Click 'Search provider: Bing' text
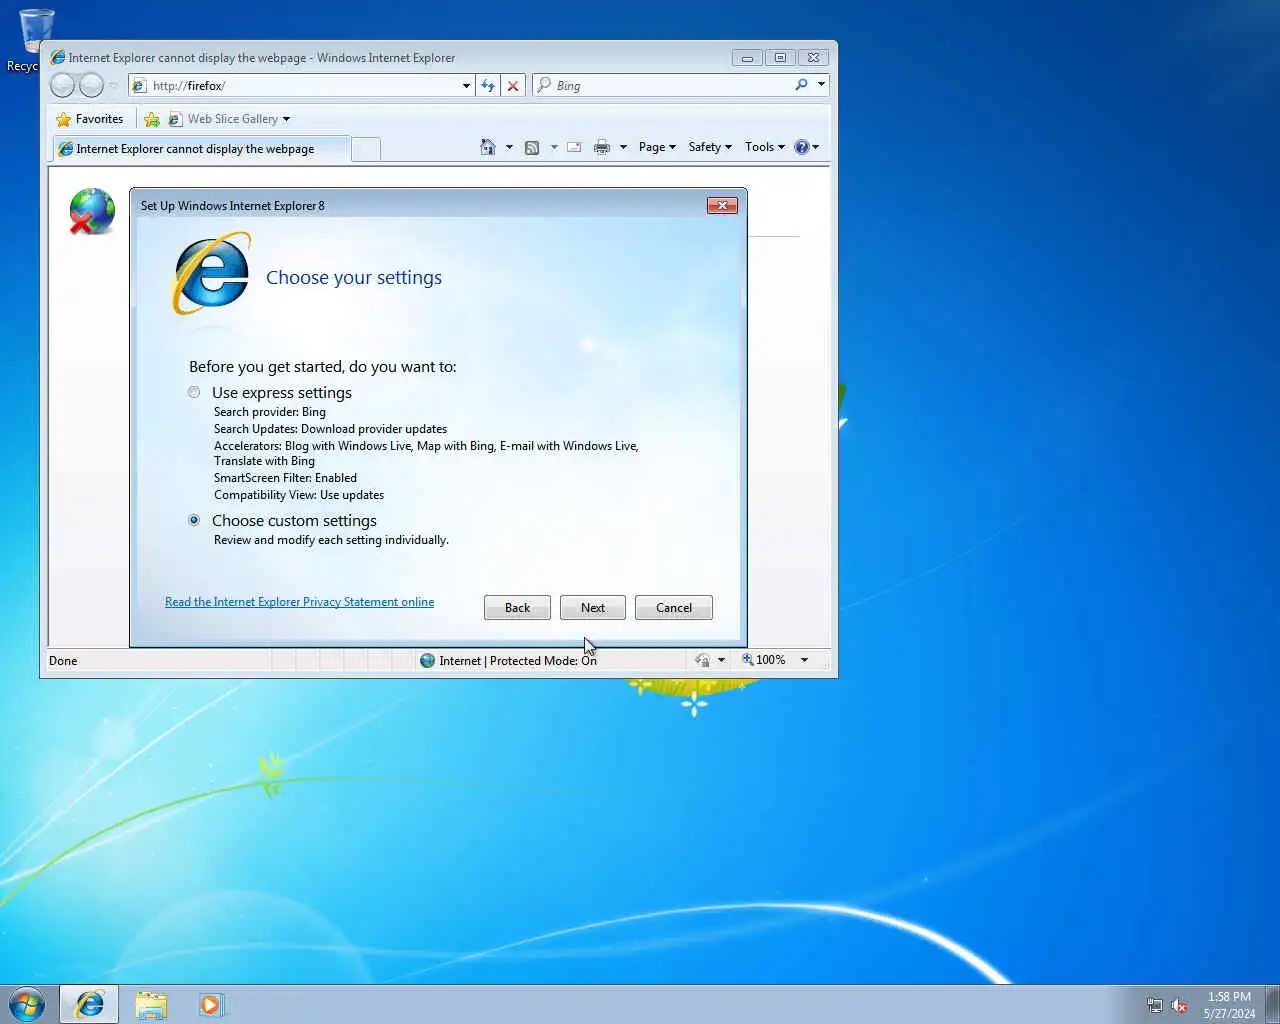The height and width of the screenshot is (1024, 1280). (270, 412)
